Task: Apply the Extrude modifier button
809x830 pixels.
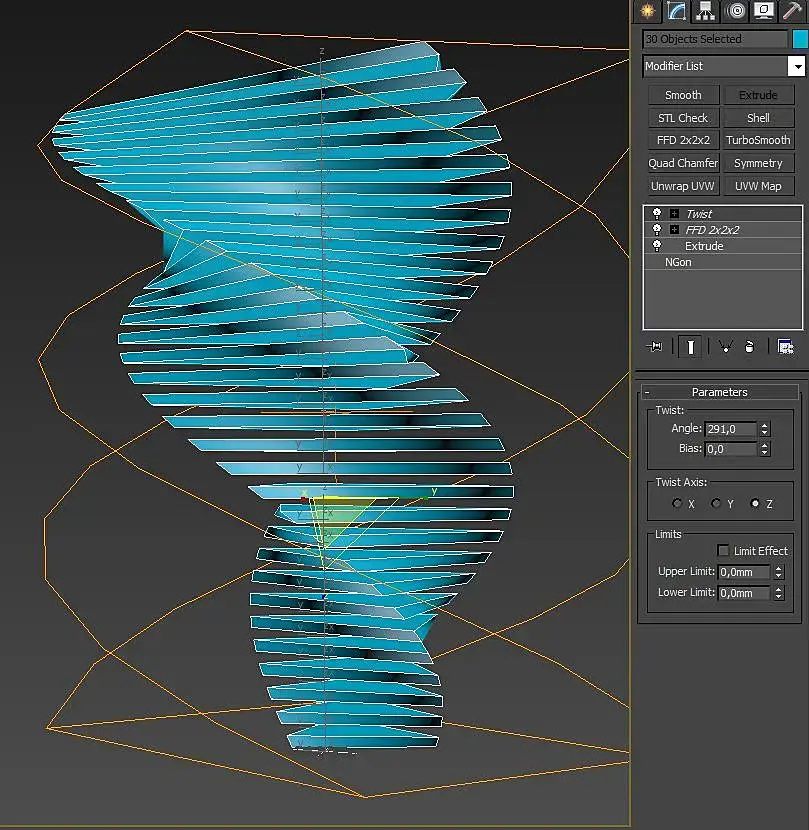Action: tap(758, 95)
